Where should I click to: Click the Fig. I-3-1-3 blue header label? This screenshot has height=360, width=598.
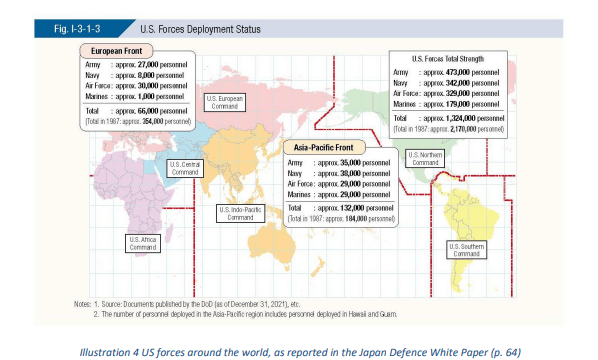tap(77, 29)
